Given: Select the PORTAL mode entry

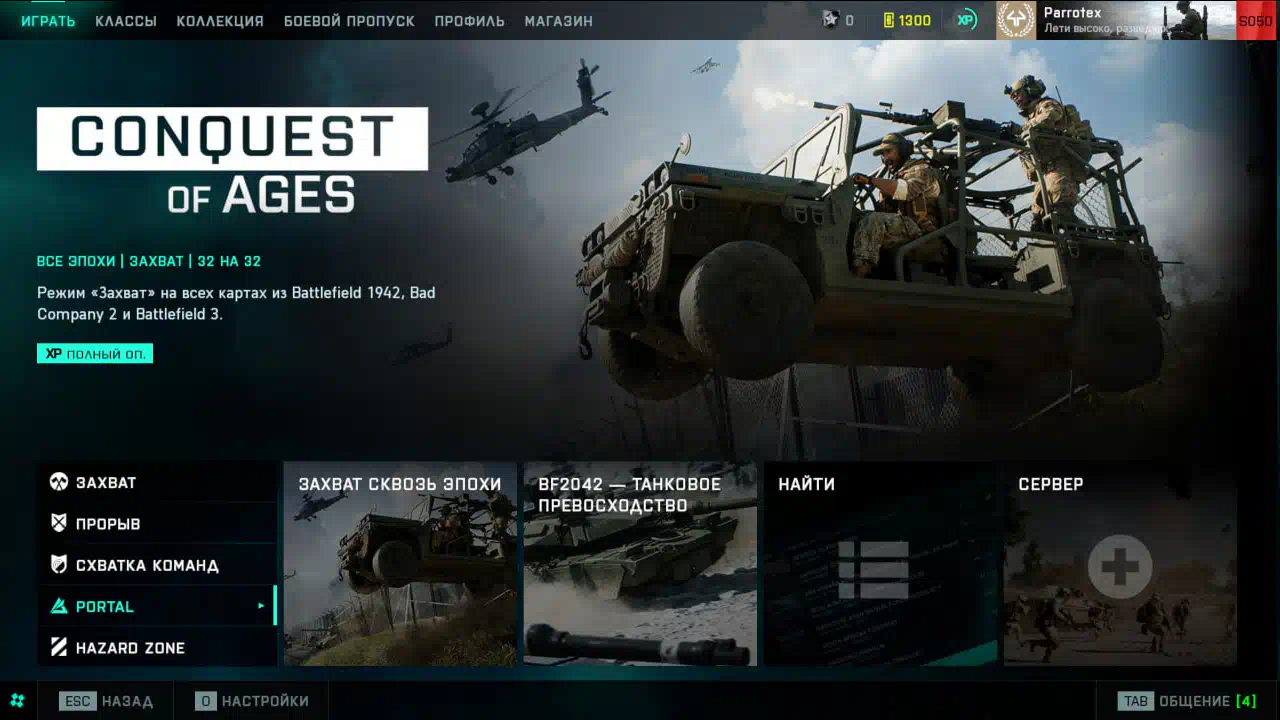Looking at the screenshot, I should coord(157,606).
